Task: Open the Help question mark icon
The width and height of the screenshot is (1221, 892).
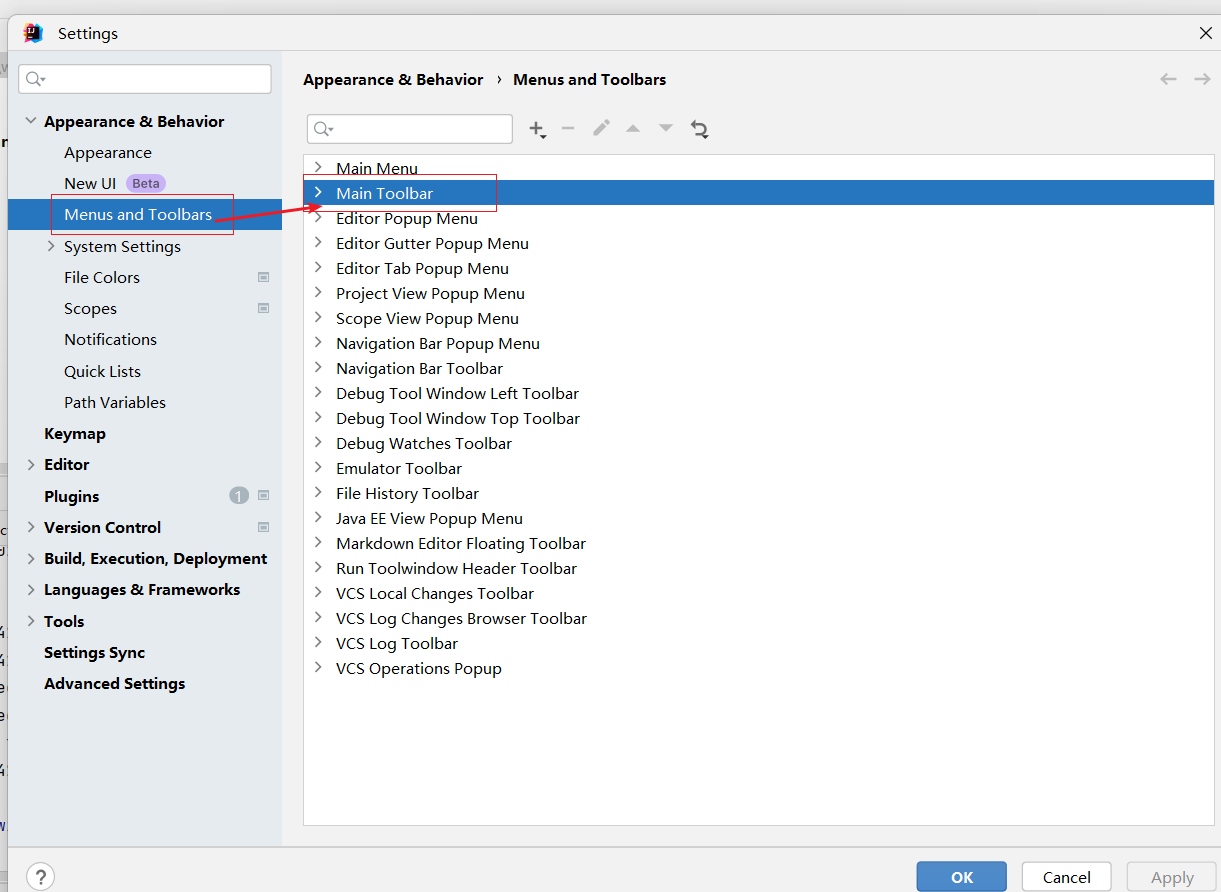Action: pyautogui.click(x=40, y=876)
